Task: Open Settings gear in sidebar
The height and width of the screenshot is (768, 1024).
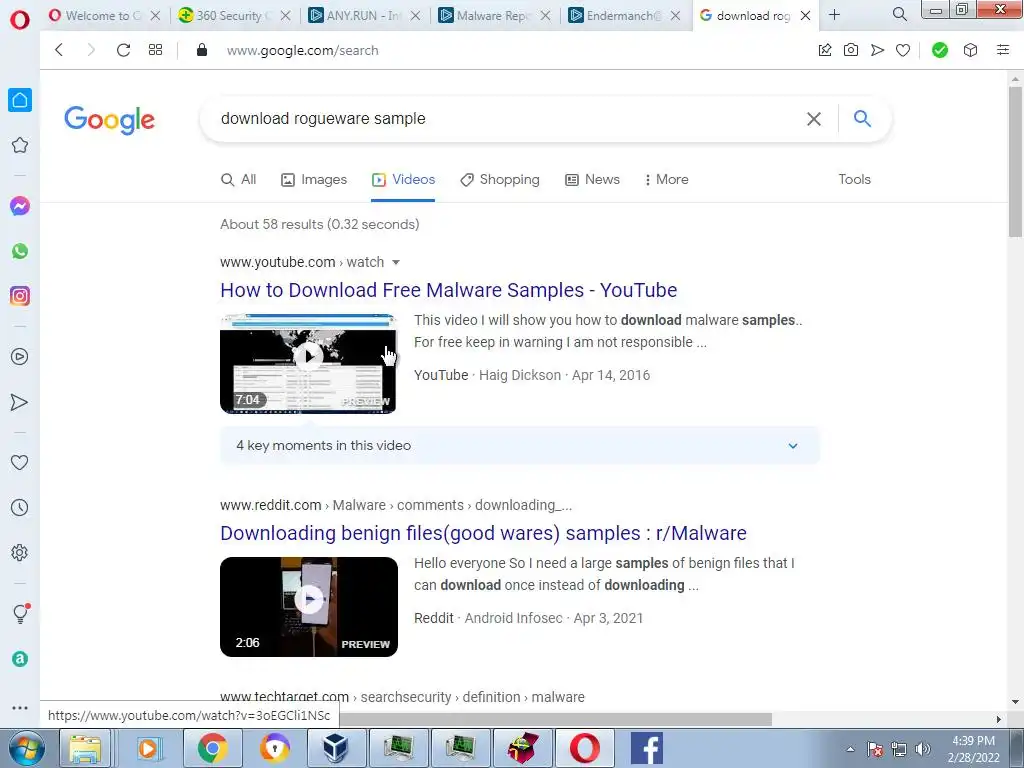Action: (20, 552)
